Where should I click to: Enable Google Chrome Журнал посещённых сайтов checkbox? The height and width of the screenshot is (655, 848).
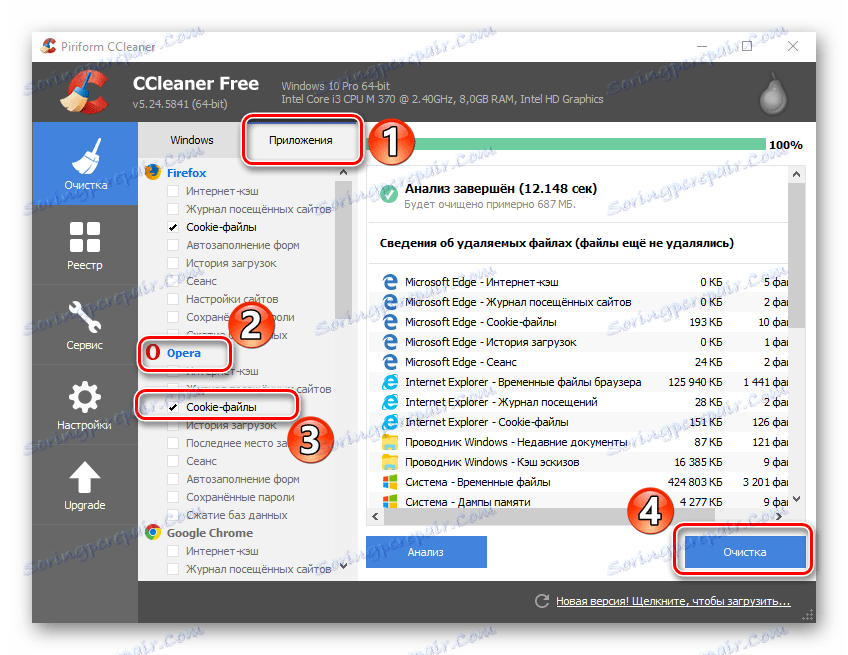tap(173, 569)
